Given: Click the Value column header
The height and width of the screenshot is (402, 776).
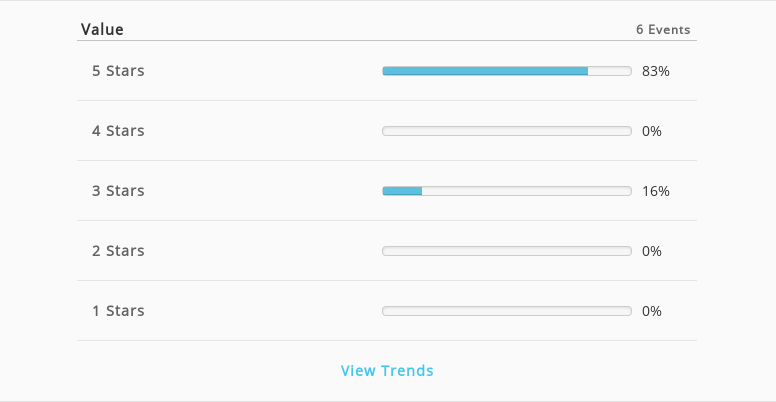Looking at the screenshot, I should (x=102, y=29).
